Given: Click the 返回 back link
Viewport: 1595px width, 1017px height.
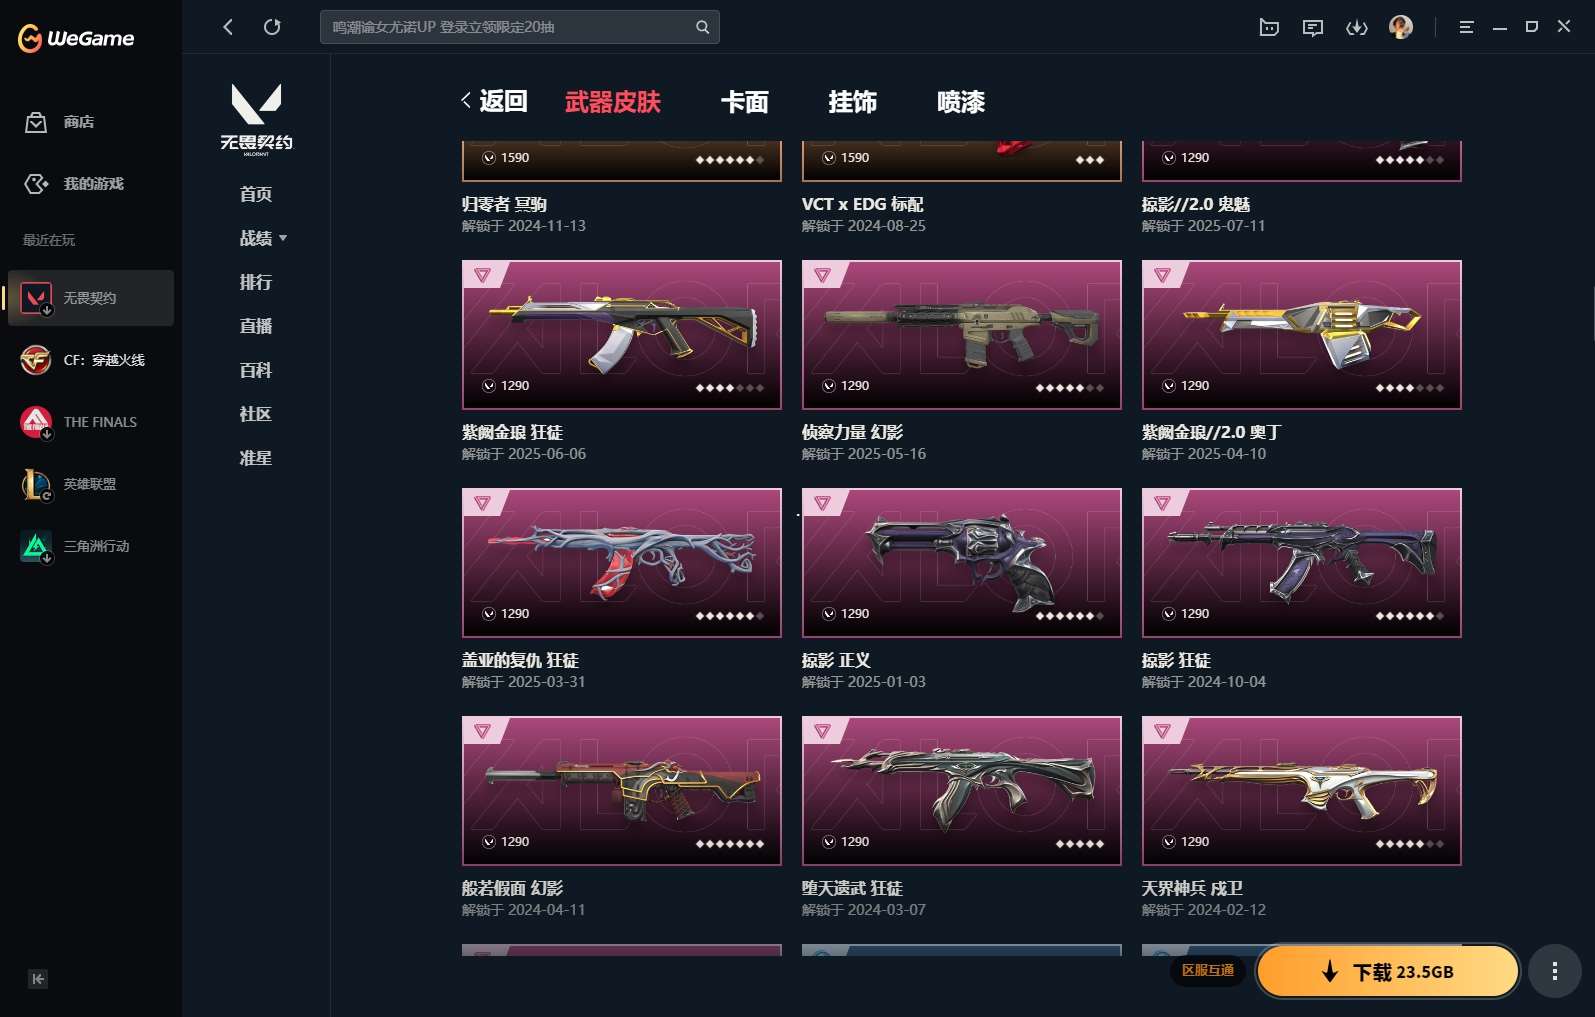Looking at the screenshot, I should tap(494, 101).
